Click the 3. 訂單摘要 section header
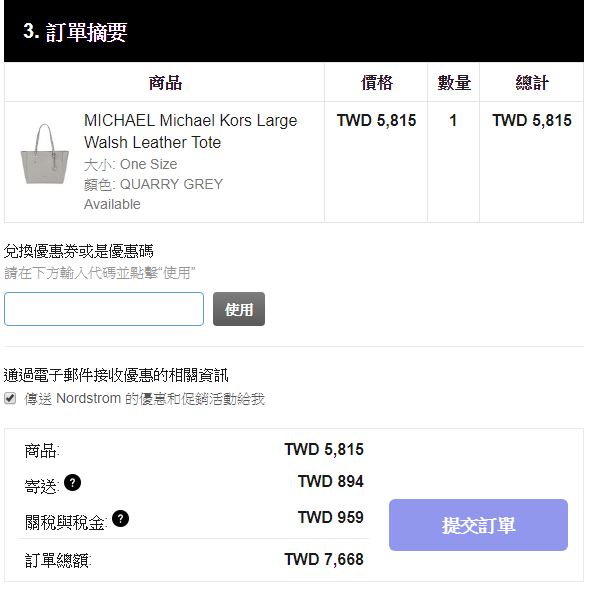 coord(75,32)
